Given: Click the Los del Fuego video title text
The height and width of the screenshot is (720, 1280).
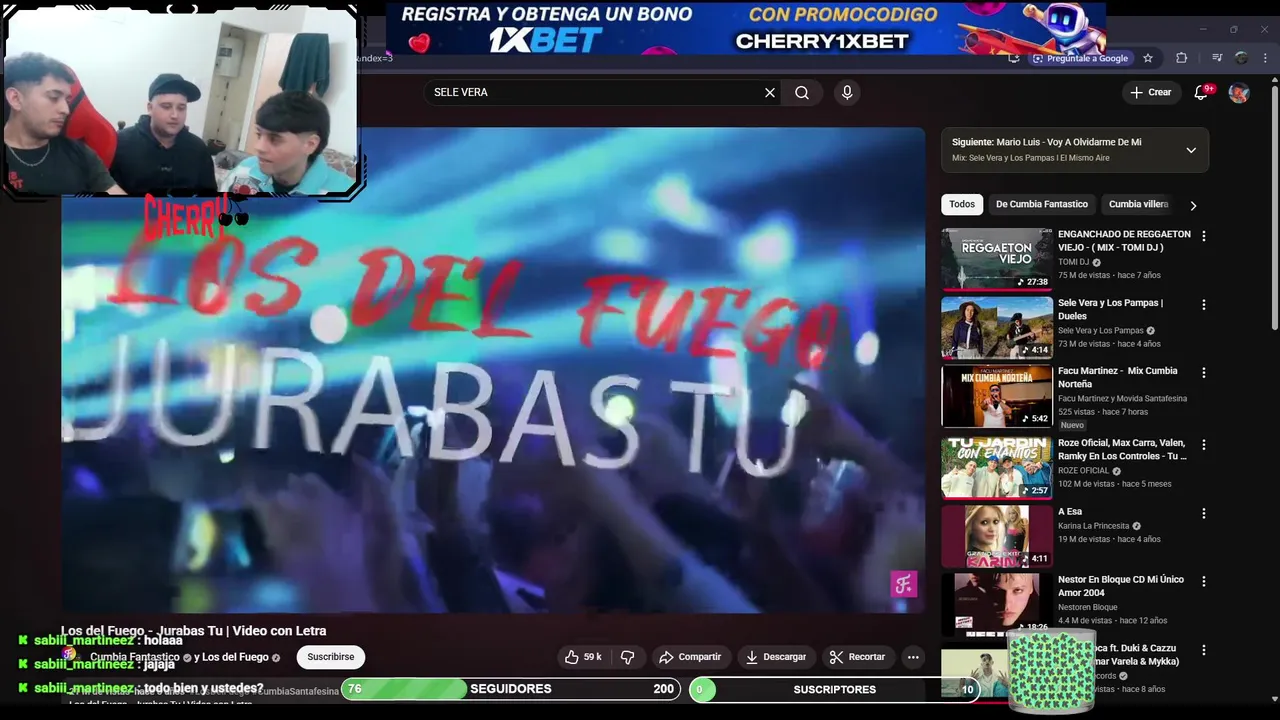Looking at the screenshot, I should (x=194, y=631).
